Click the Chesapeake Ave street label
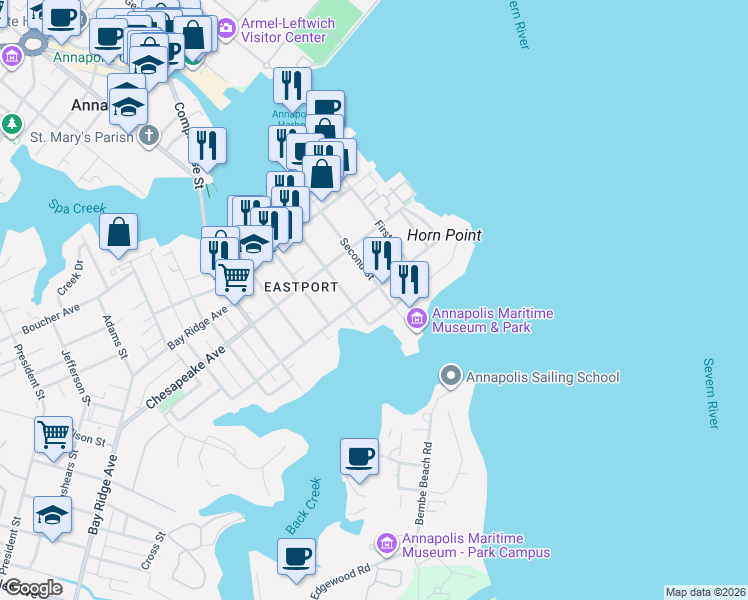 tap(185, 377)
